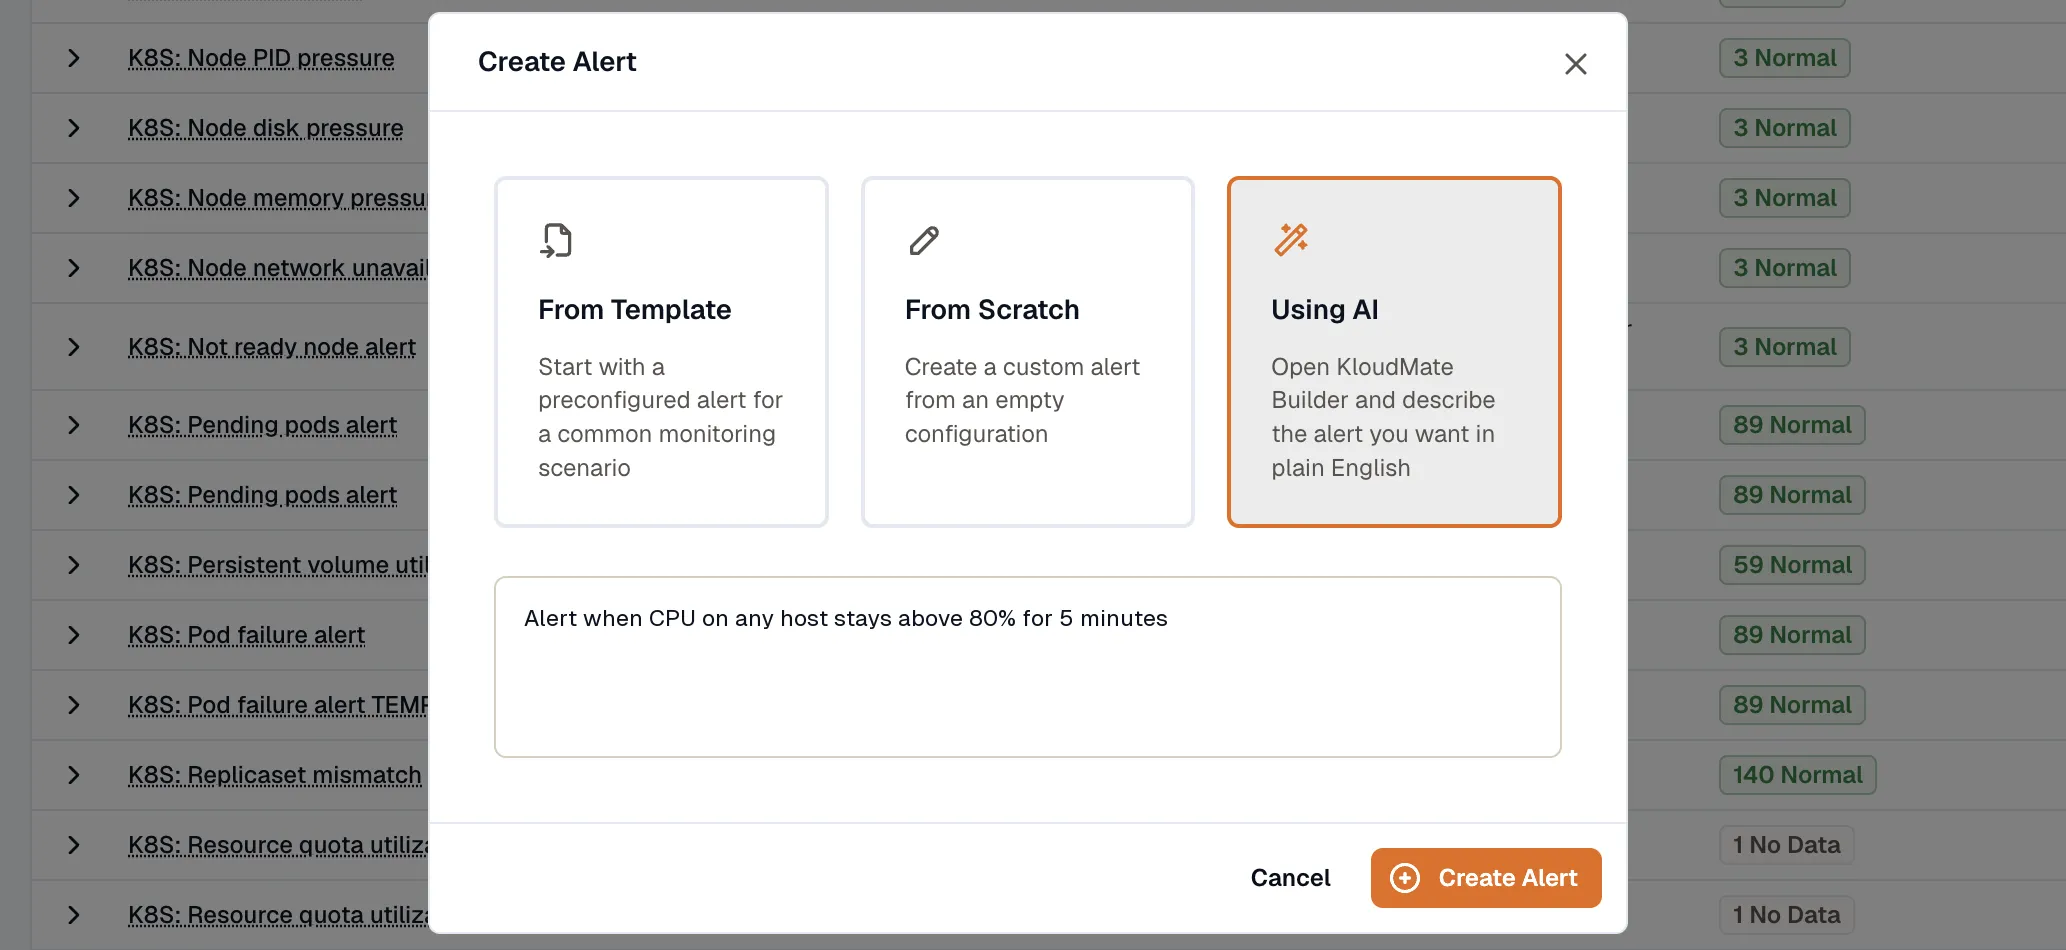The image size is (2066, 950).
Task: Click the alert description text box
Action: 1027,667
